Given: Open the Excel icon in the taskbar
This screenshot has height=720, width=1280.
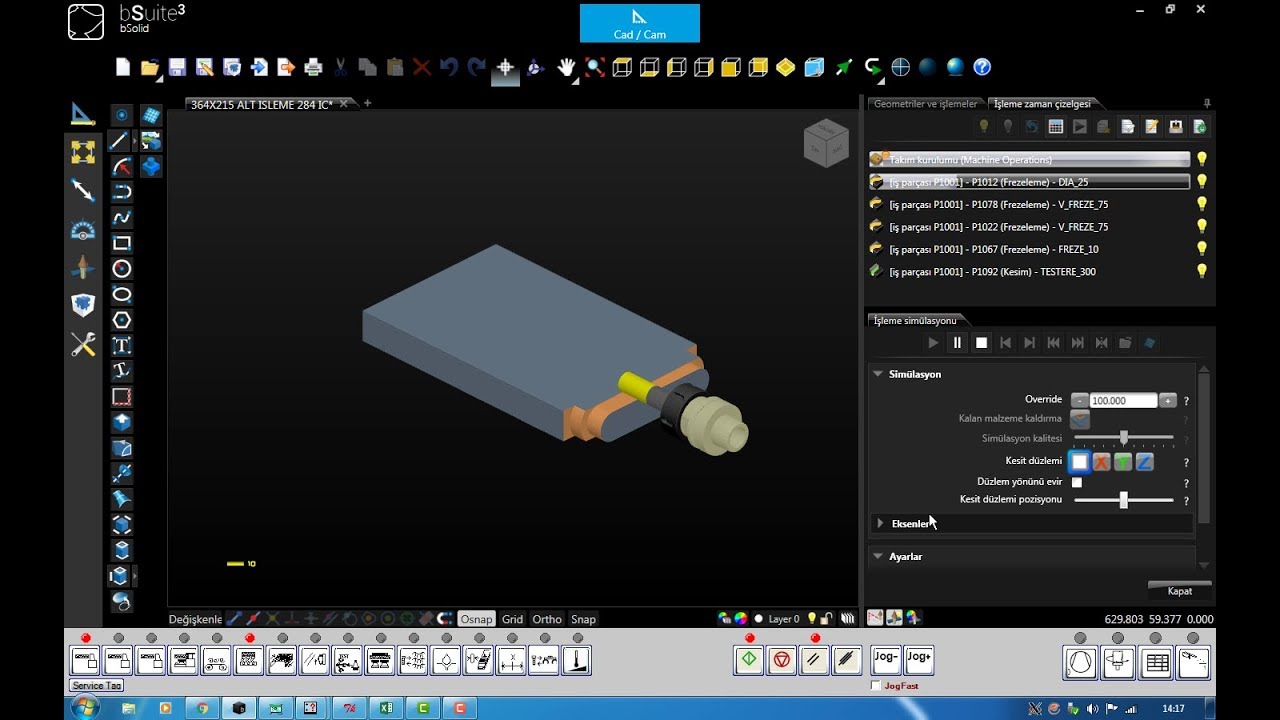Looking at the screenshot, I should (x=385, y=708).
